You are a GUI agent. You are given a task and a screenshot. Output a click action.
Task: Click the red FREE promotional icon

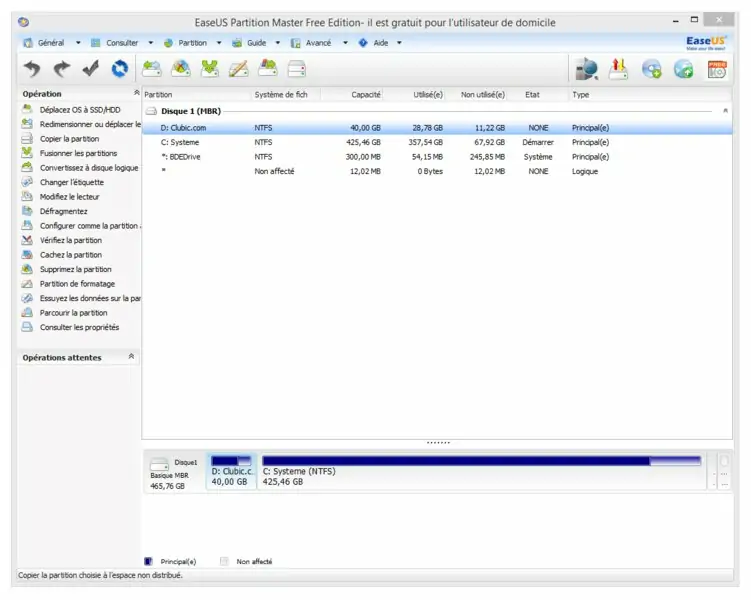(717, 69)
